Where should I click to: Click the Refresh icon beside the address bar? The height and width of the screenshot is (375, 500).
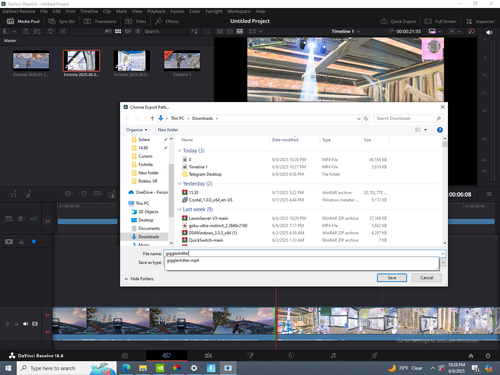(366, 118)
